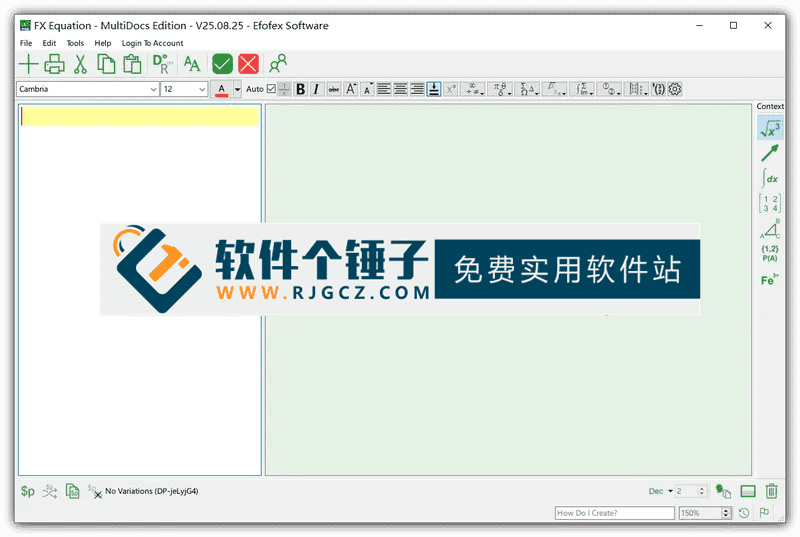Toggle the Auto checkbox
The width and height of the screenshot is (800, 537).
pyautogui.click(x=271, y=89)
